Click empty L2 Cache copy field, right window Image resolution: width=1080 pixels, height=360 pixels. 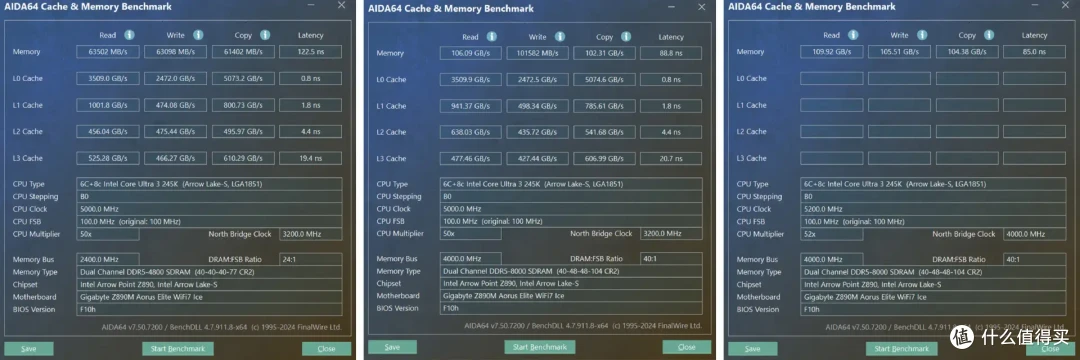point(967,131)
